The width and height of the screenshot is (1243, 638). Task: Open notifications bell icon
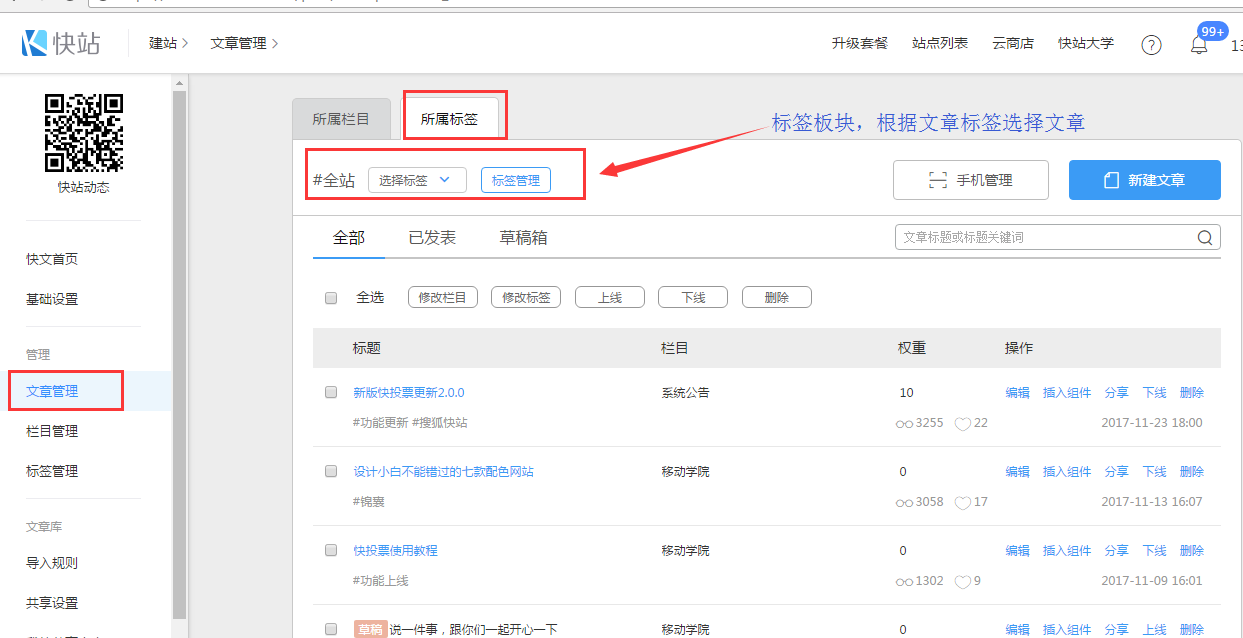coord(1198,45)
